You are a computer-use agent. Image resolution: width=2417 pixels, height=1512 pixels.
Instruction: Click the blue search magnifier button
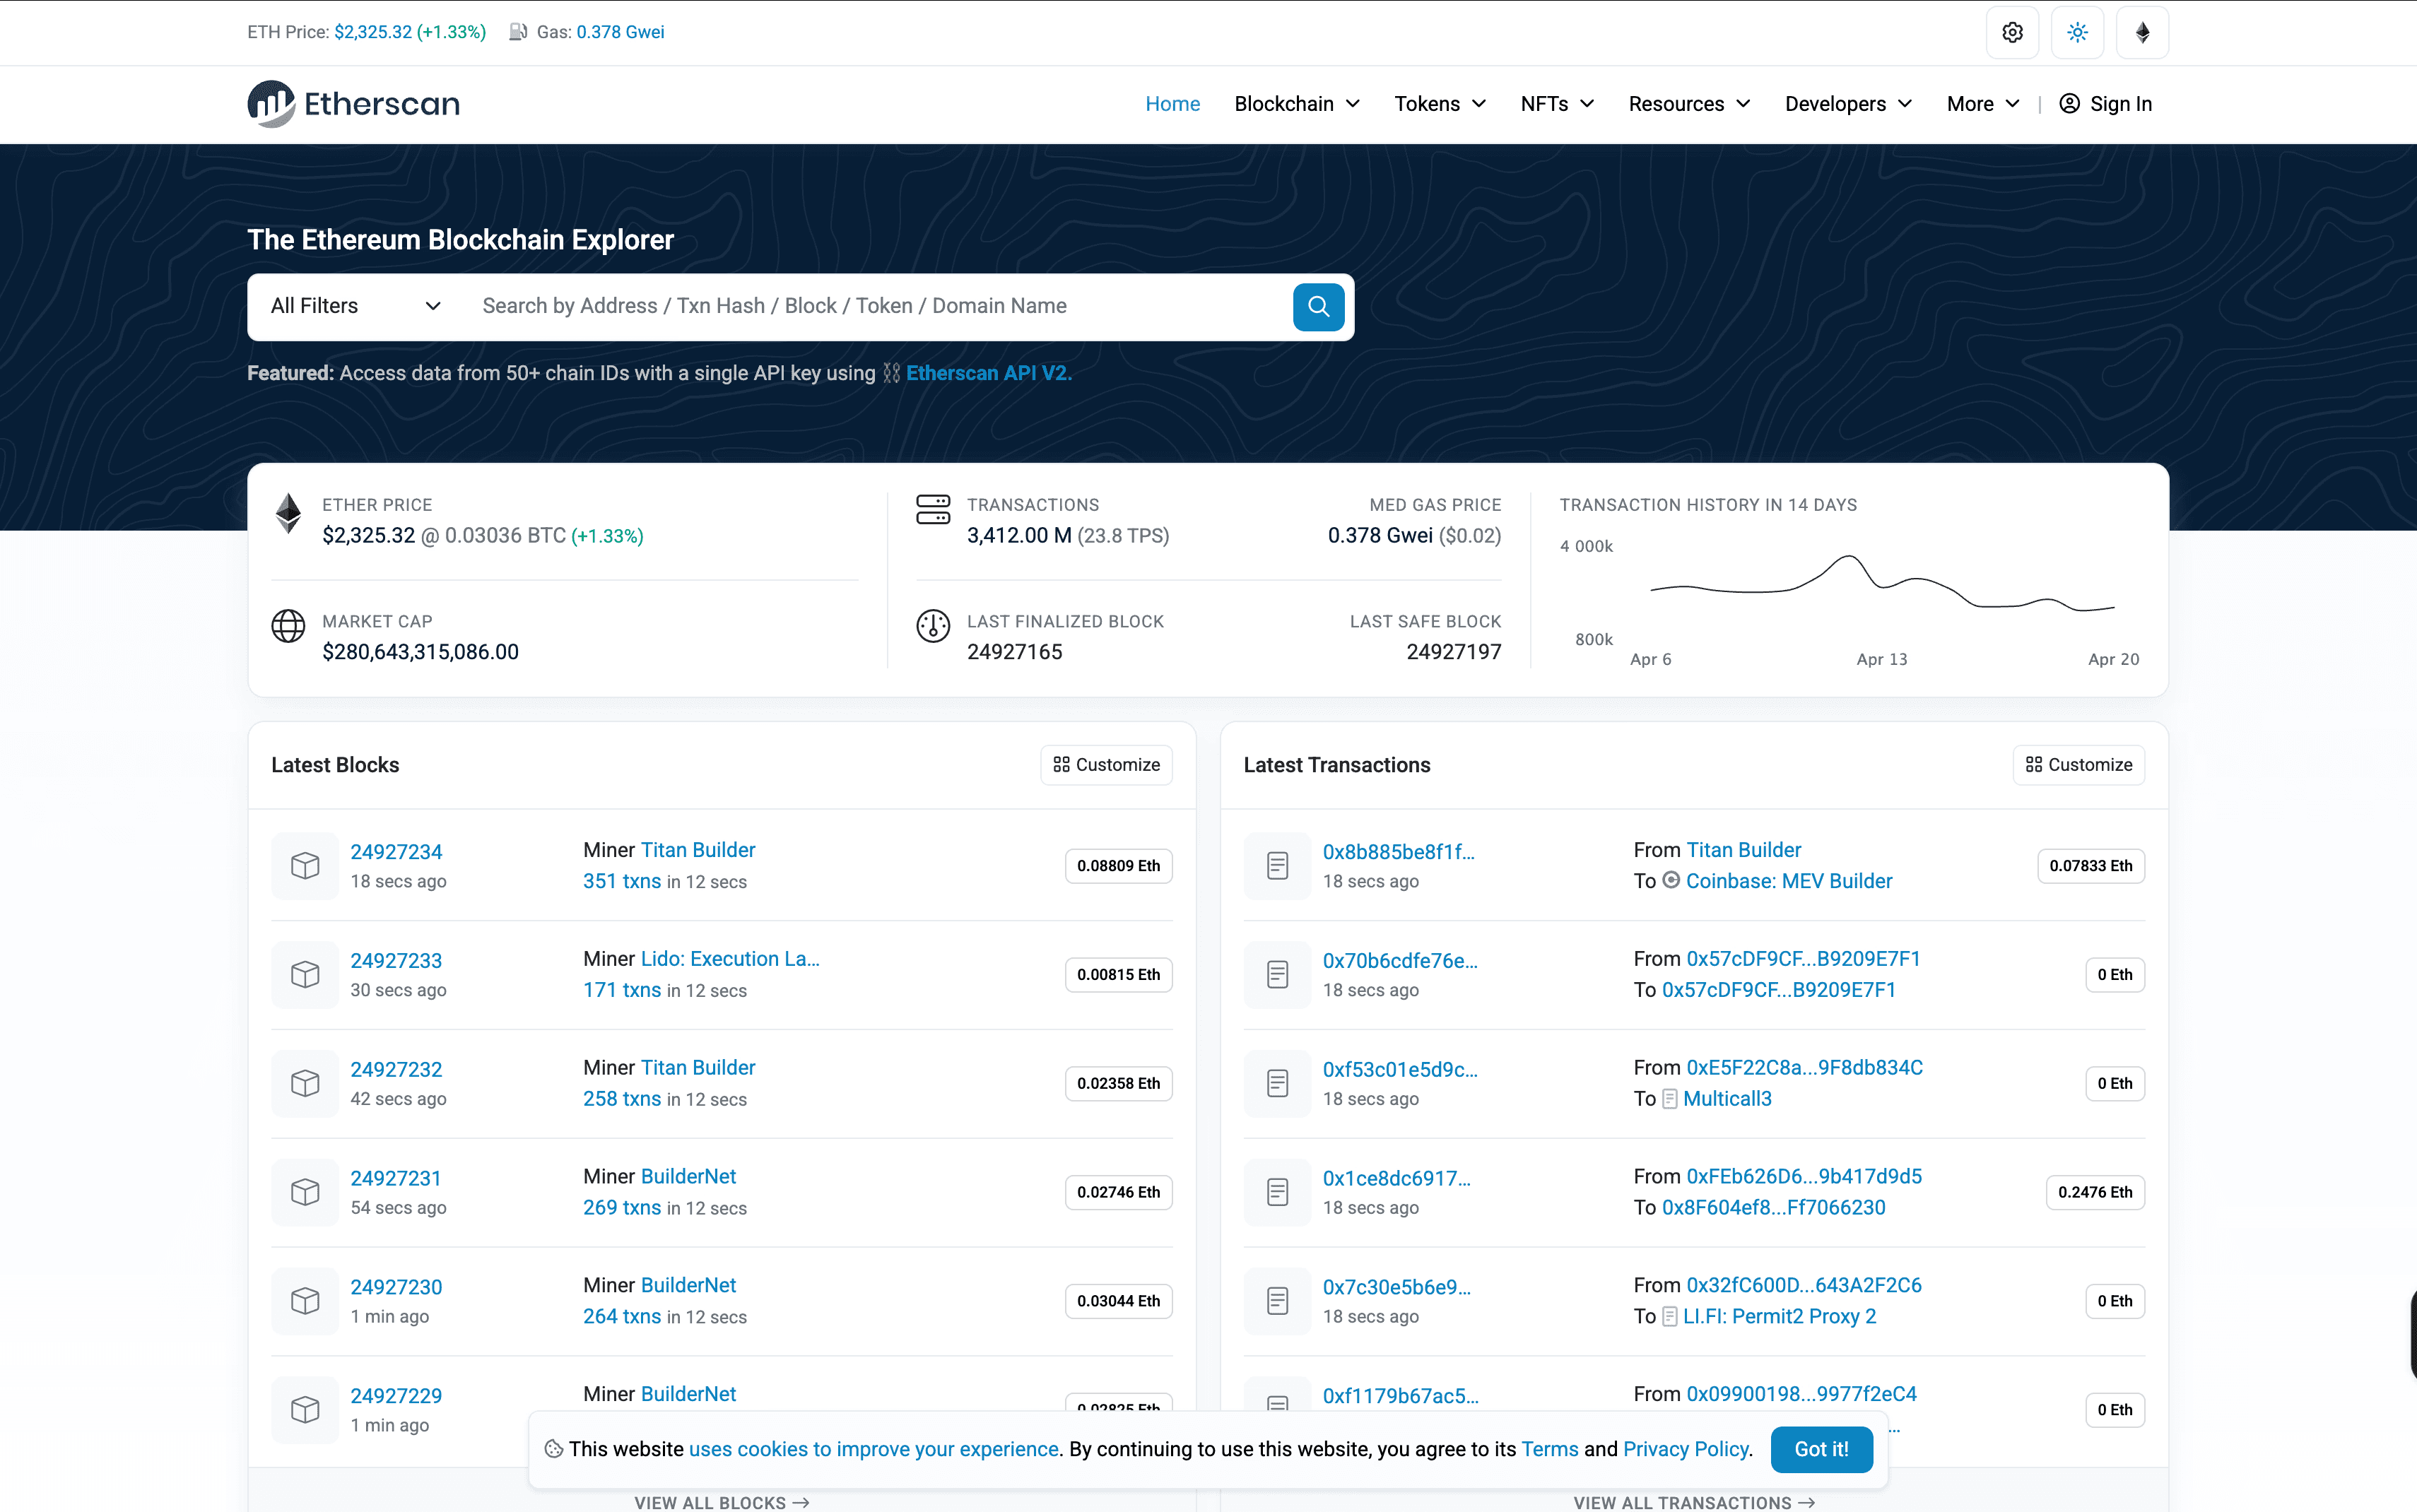tap(1318, 306)
